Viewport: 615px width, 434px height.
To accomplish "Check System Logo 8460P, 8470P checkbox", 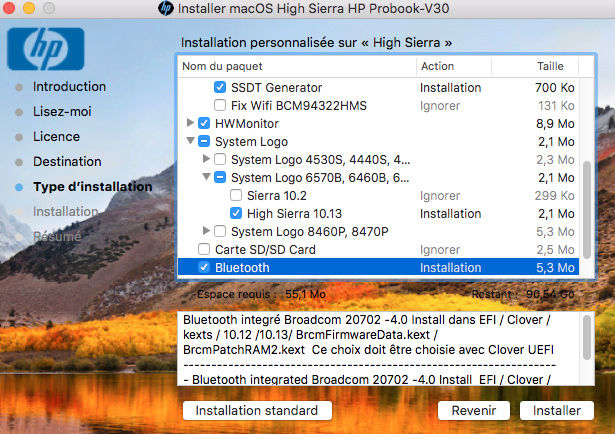I will (x=220, y=231).
